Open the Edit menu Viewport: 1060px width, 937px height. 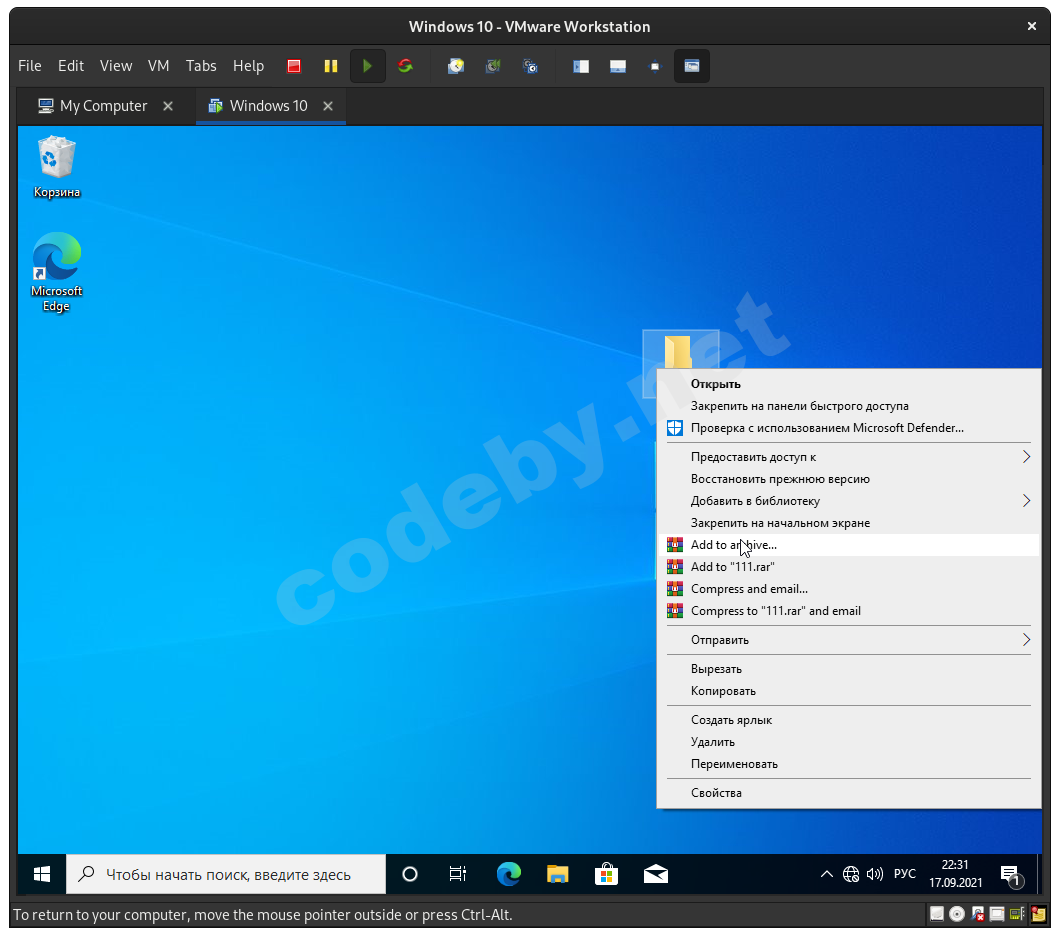tap(71, 66)
